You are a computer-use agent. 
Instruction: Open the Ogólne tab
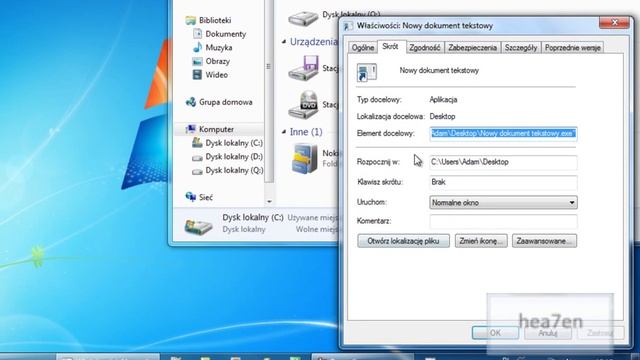click(x=363, y=48)
